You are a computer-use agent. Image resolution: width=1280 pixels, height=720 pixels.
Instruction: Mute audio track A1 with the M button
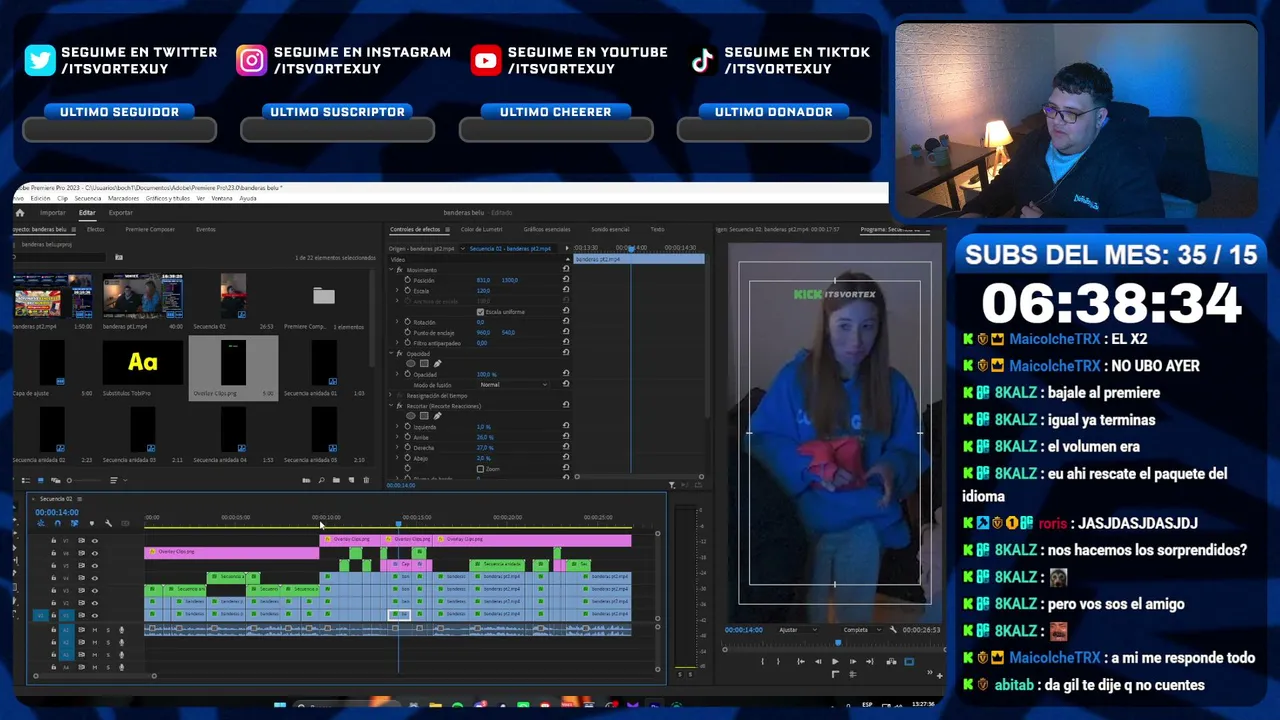95,630
